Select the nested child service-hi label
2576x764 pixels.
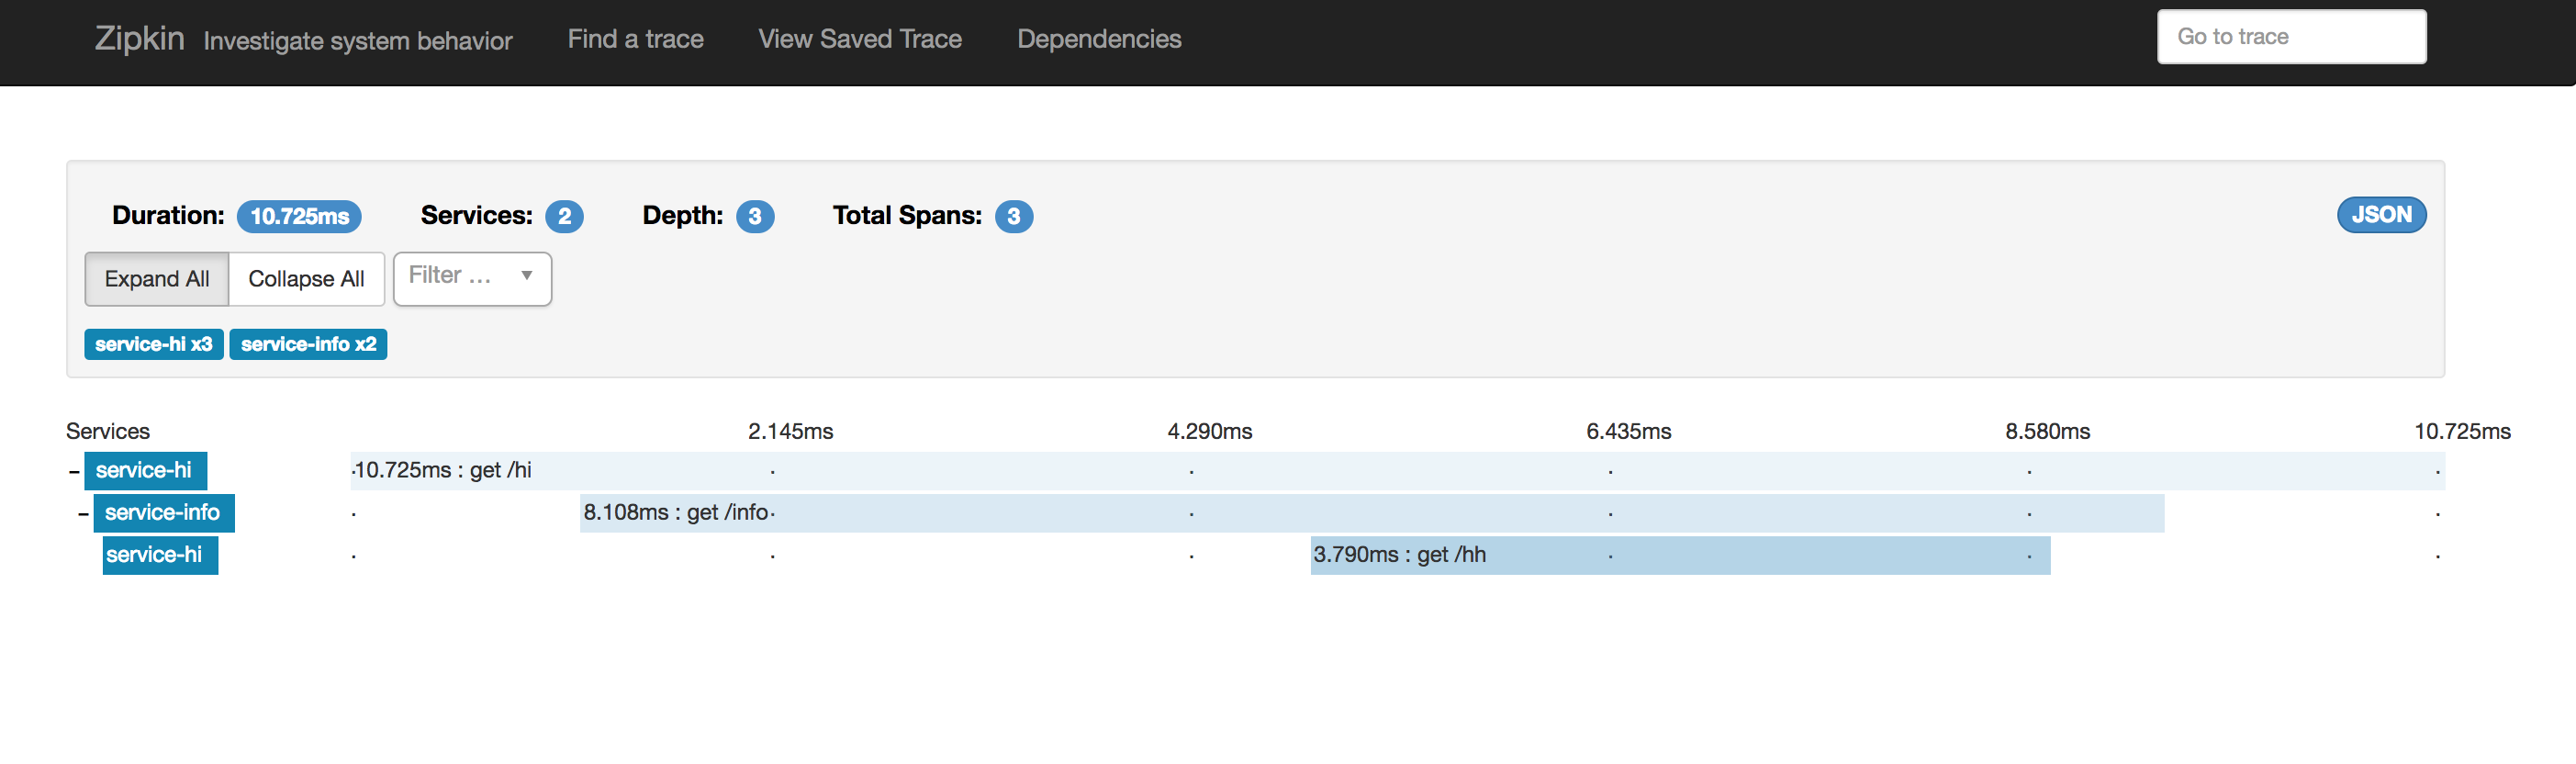click(159, 555)
